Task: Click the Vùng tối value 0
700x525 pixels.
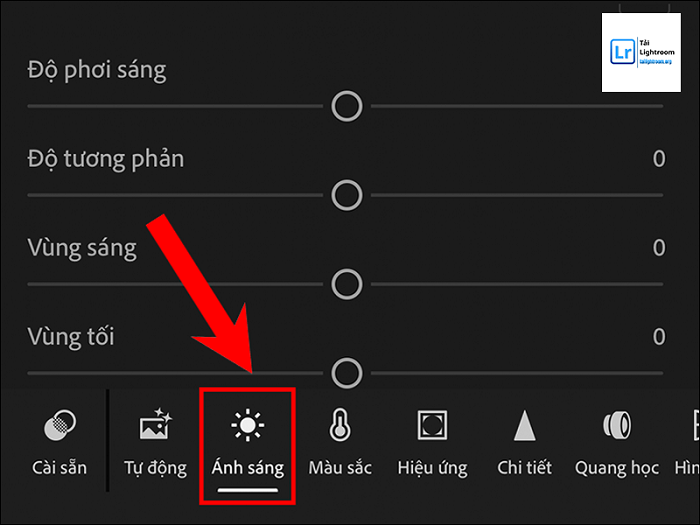Action: pyautogui.click(x=658, y=337)
